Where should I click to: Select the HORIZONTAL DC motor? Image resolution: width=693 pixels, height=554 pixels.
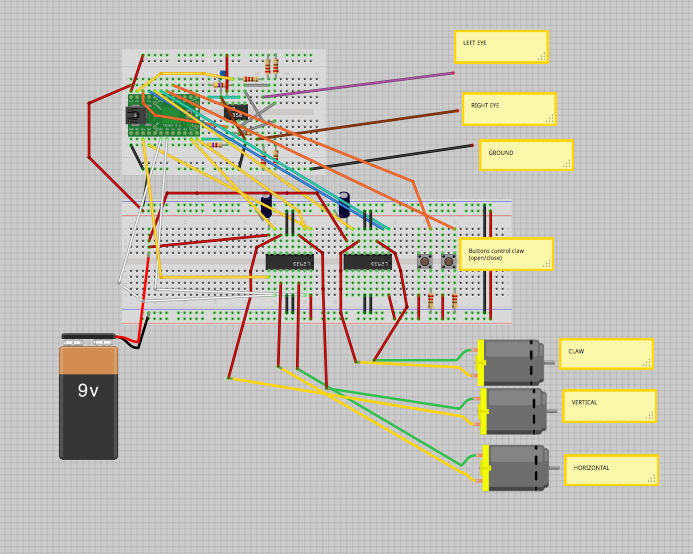[517, 468]
